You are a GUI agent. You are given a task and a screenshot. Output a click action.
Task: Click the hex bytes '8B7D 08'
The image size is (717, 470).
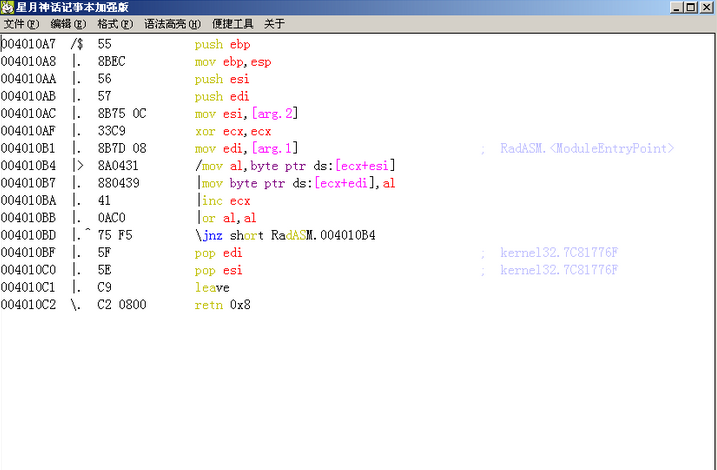[122, 149]
